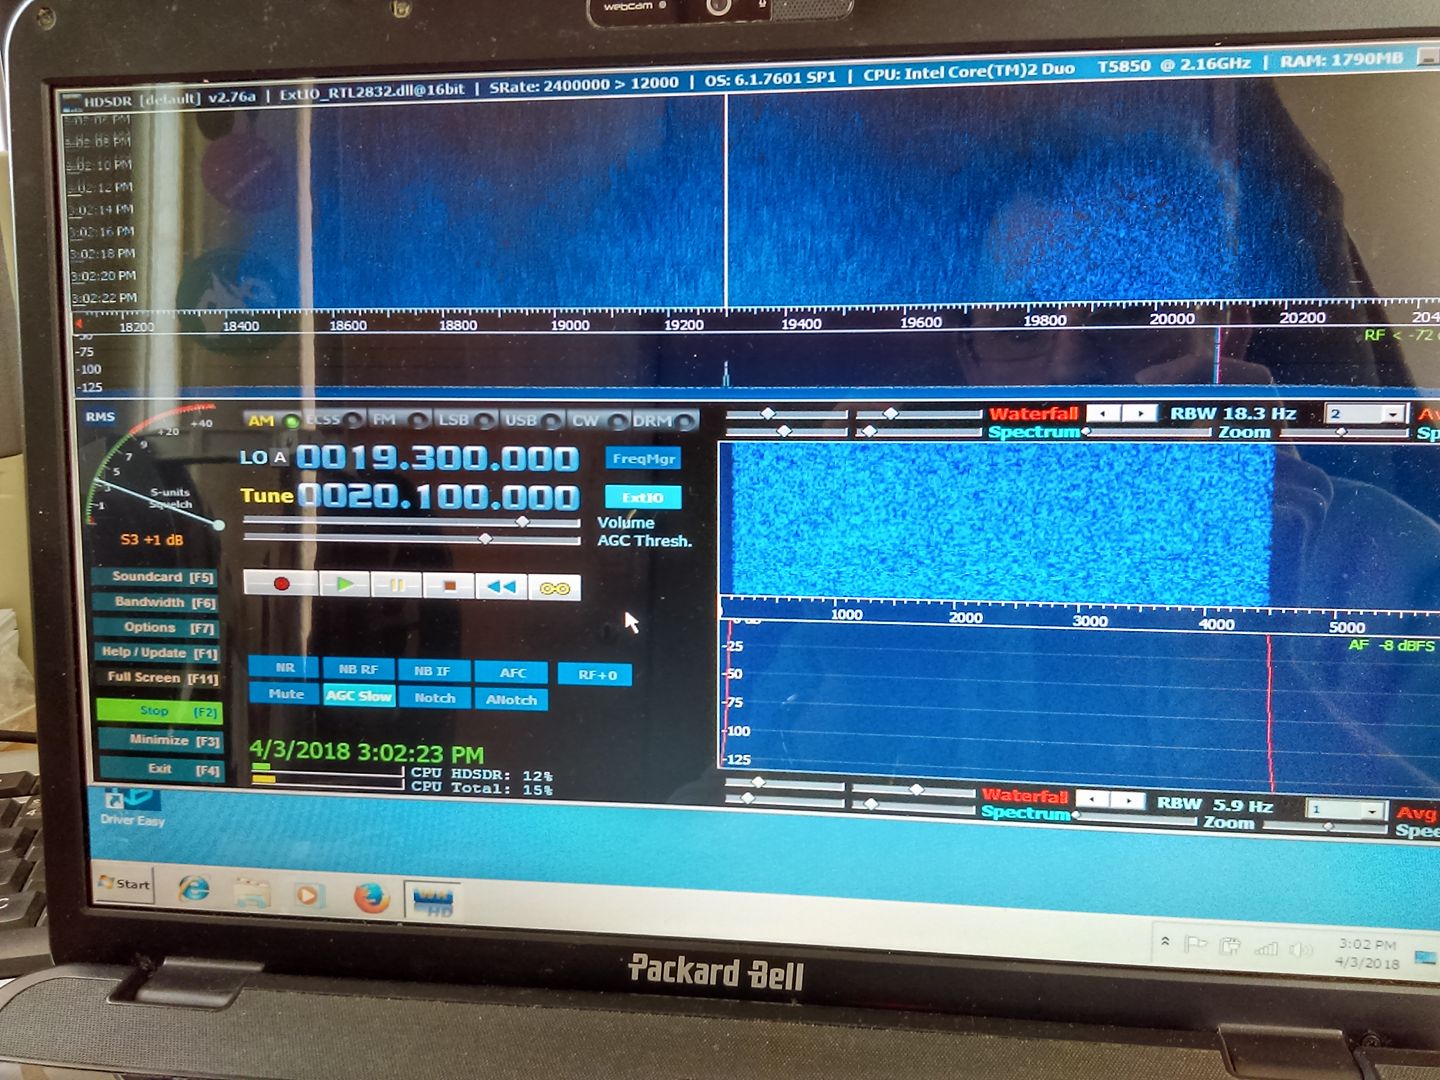Toggle the Mute button

286,694
